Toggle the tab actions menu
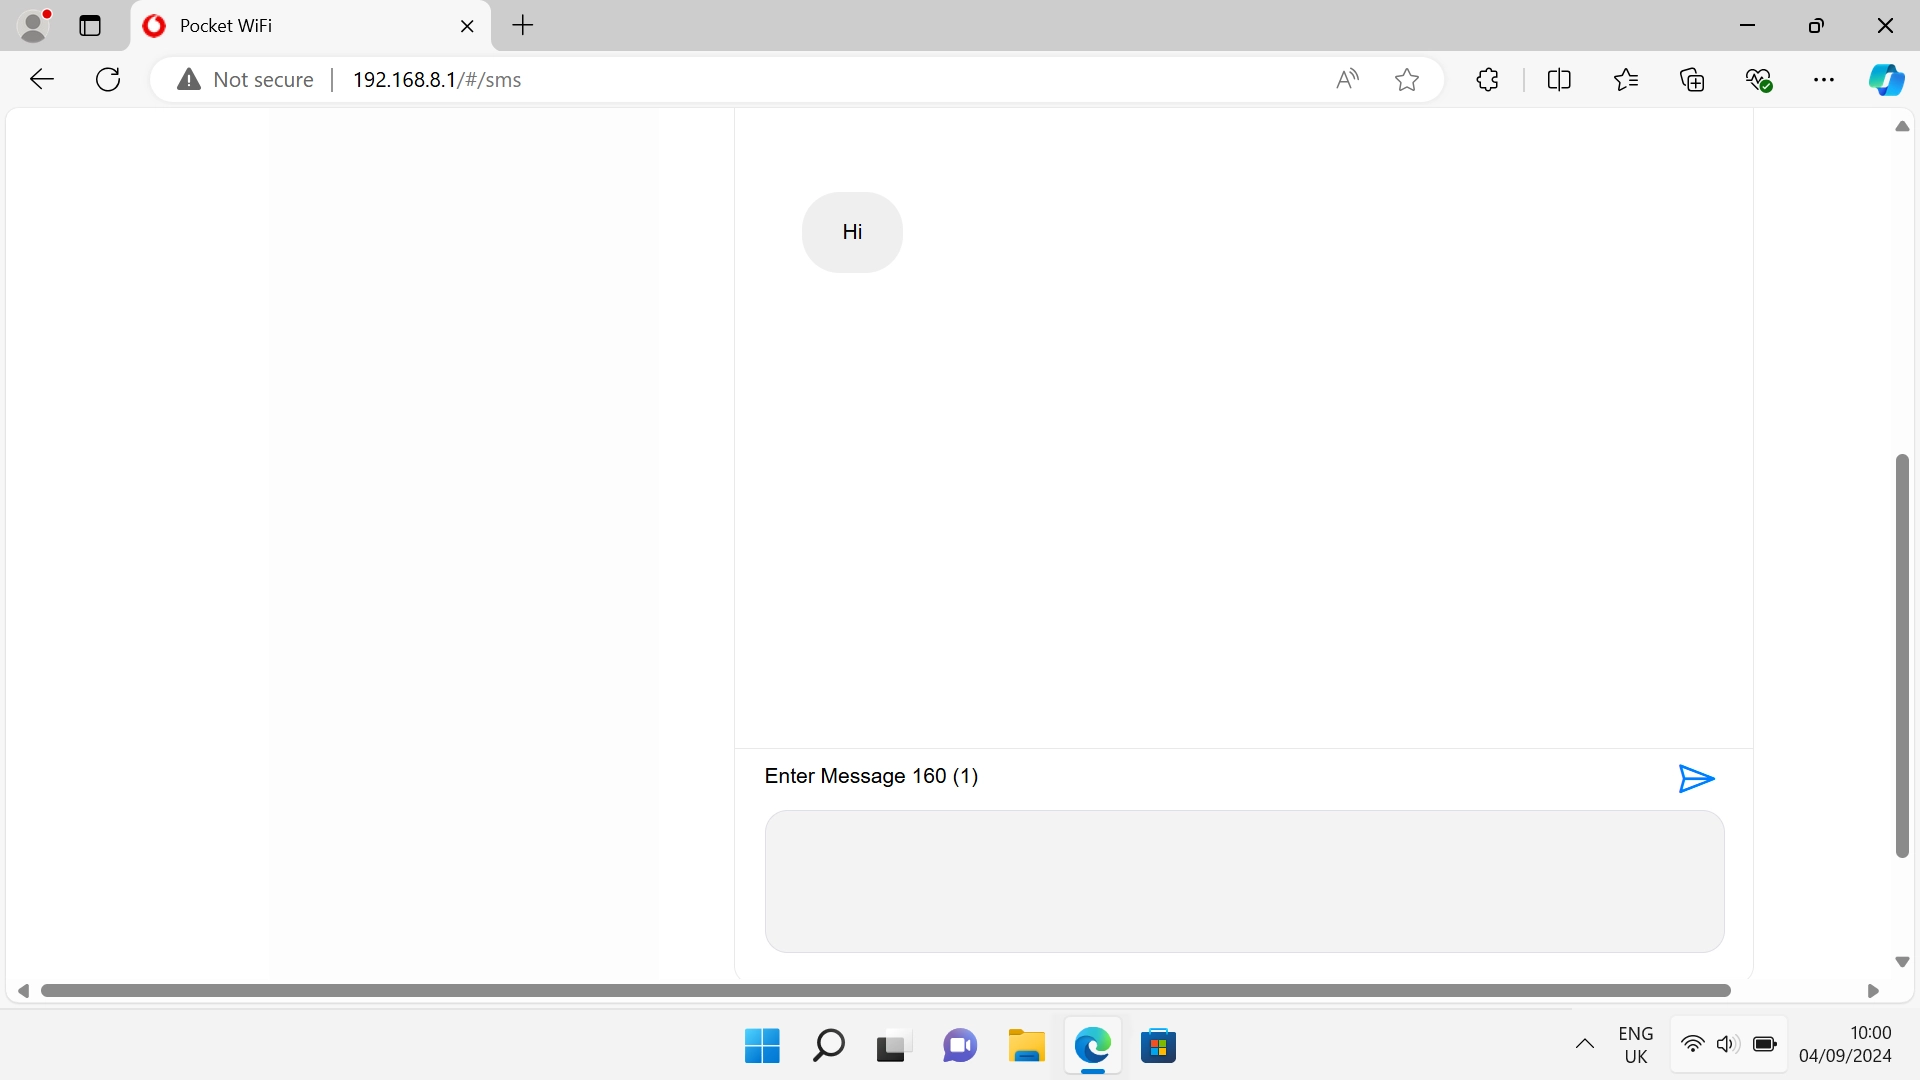This screenshot has width=1920, height=1080. tap(89, 25)
